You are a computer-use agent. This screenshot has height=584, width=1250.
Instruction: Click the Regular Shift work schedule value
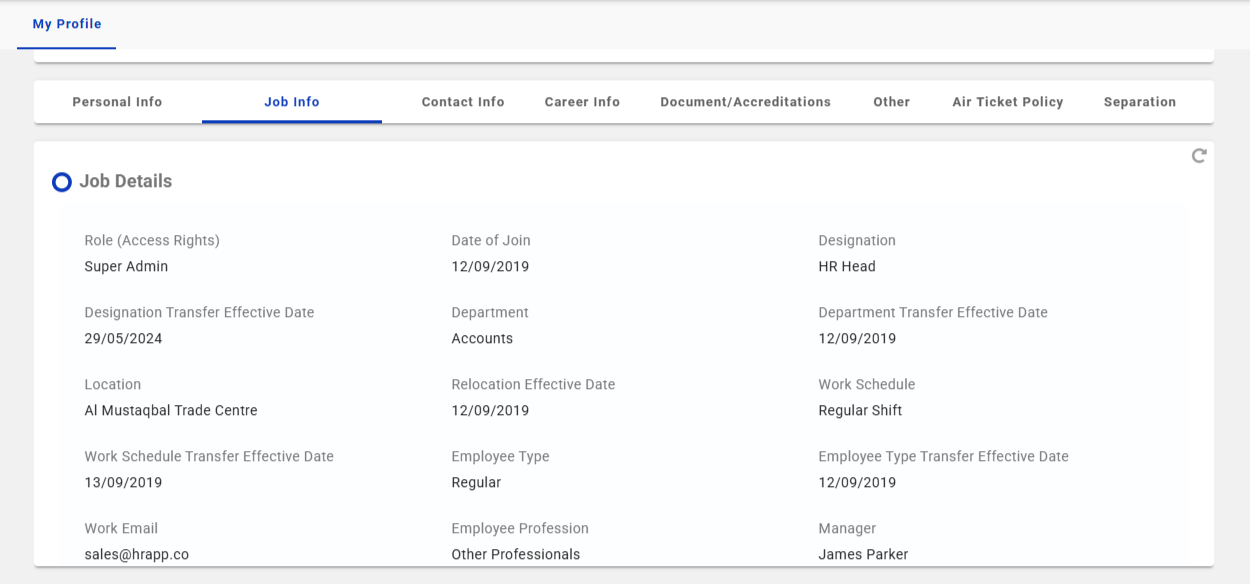pos(860,411)
